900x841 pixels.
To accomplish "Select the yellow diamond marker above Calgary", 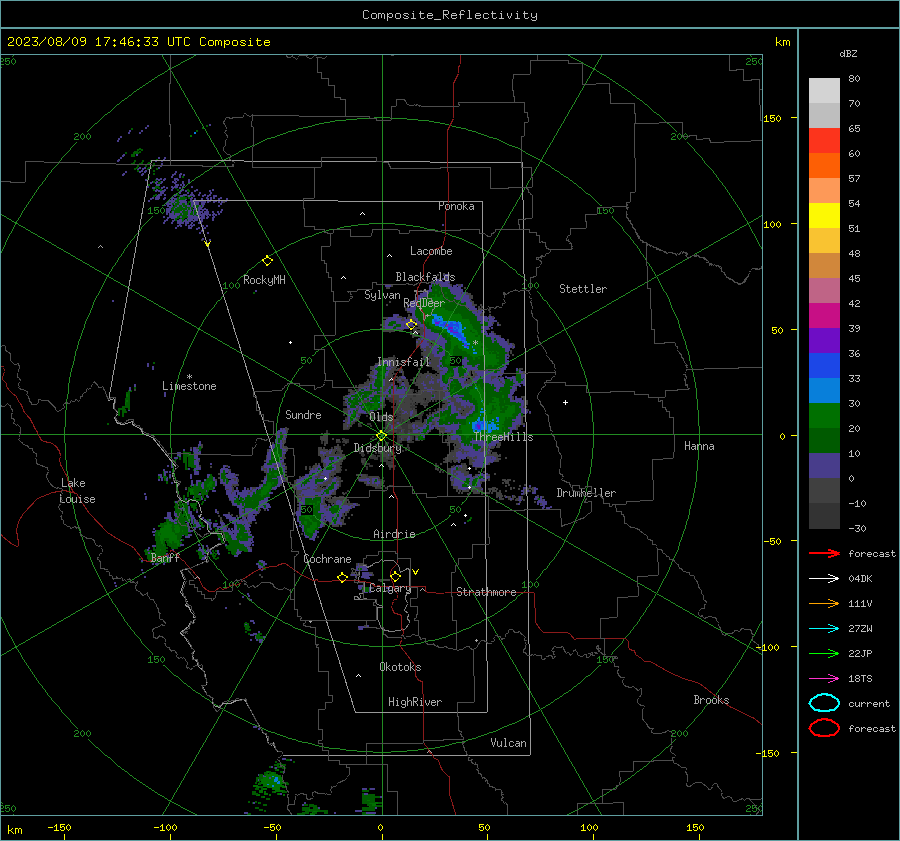I will 395,576.
